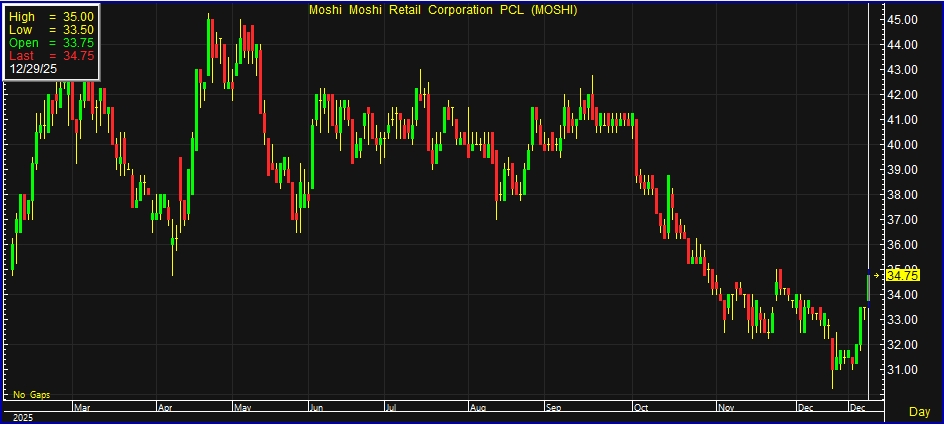This screenshot has height=425, width=944.
Task: Click the 37.00 price axis label
Action: (902, 220)
